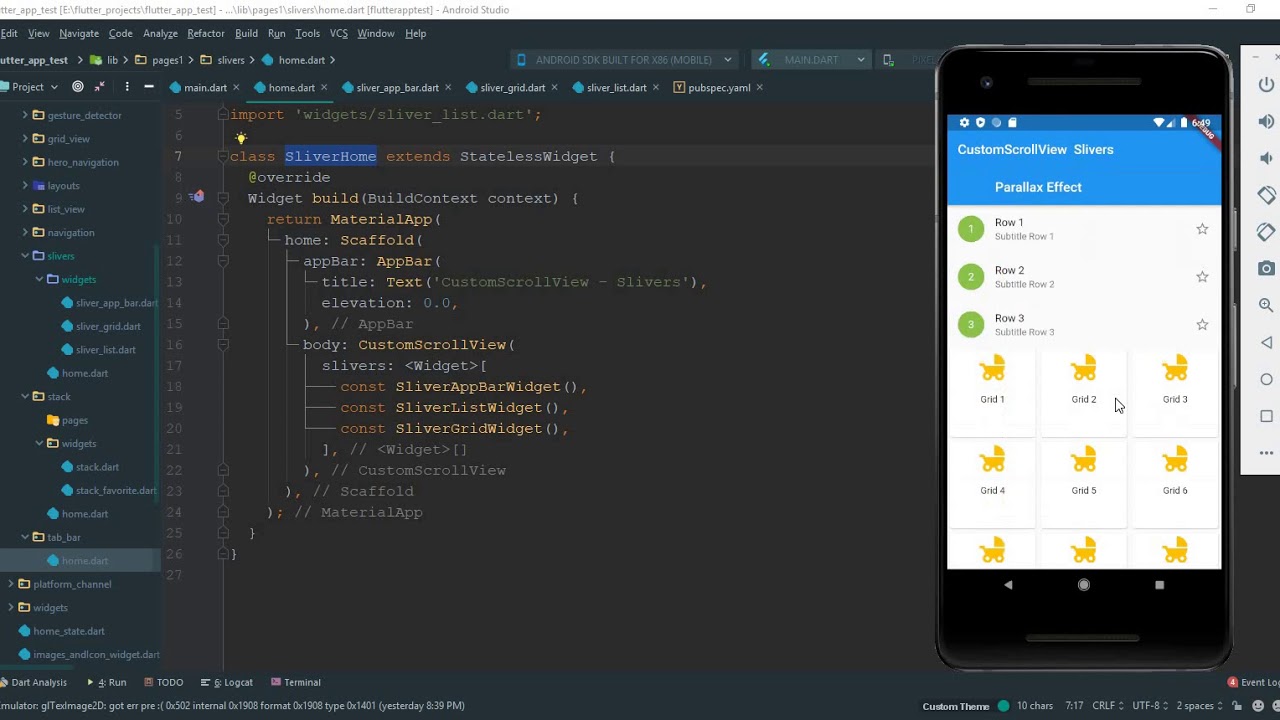This screenshot has width=1280, height=720.
Task: Expand the platform_channel folder
Action: 11,584
